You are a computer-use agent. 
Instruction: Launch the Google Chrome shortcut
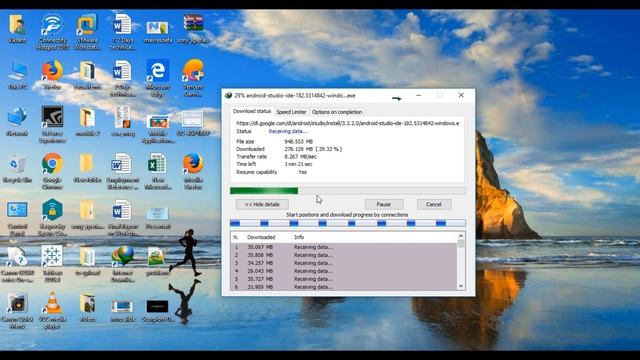pyautogui.click(x=52, y=171)
